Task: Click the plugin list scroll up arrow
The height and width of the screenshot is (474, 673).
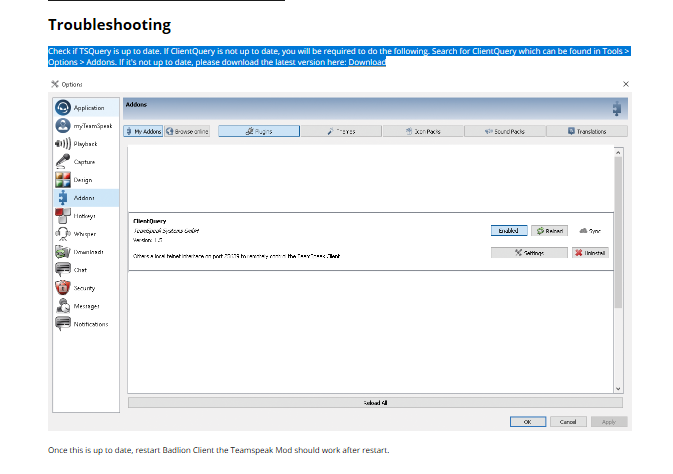Action: [618, 152]
